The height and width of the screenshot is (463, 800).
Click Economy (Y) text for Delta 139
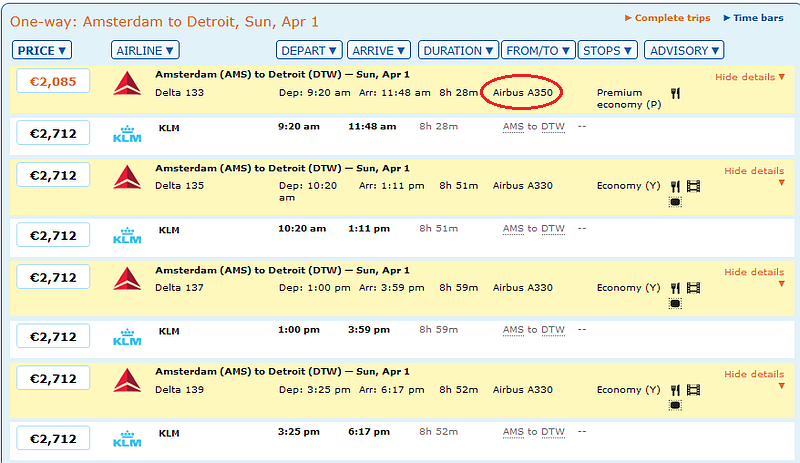pyautogui.click(x=629, y=389)
